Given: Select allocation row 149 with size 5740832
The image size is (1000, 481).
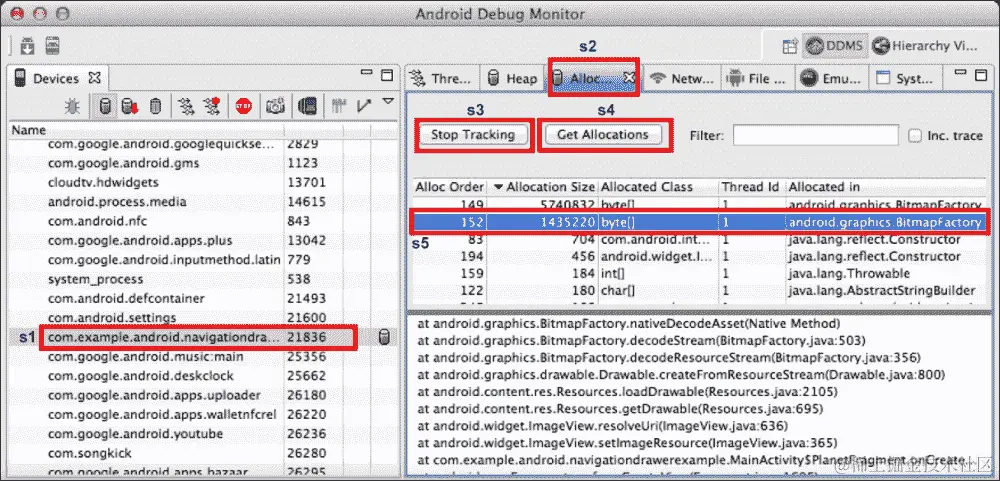Looking at the screenshot, I should [x=698, y=205].
